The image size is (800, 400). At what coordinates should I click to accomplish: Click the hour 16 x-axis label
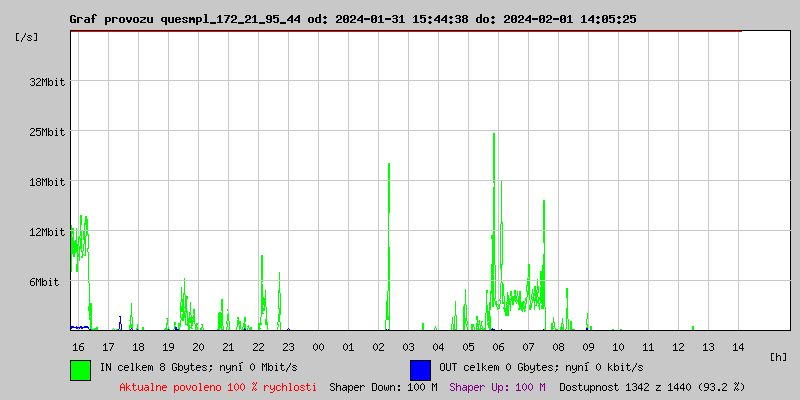point(78,346)
